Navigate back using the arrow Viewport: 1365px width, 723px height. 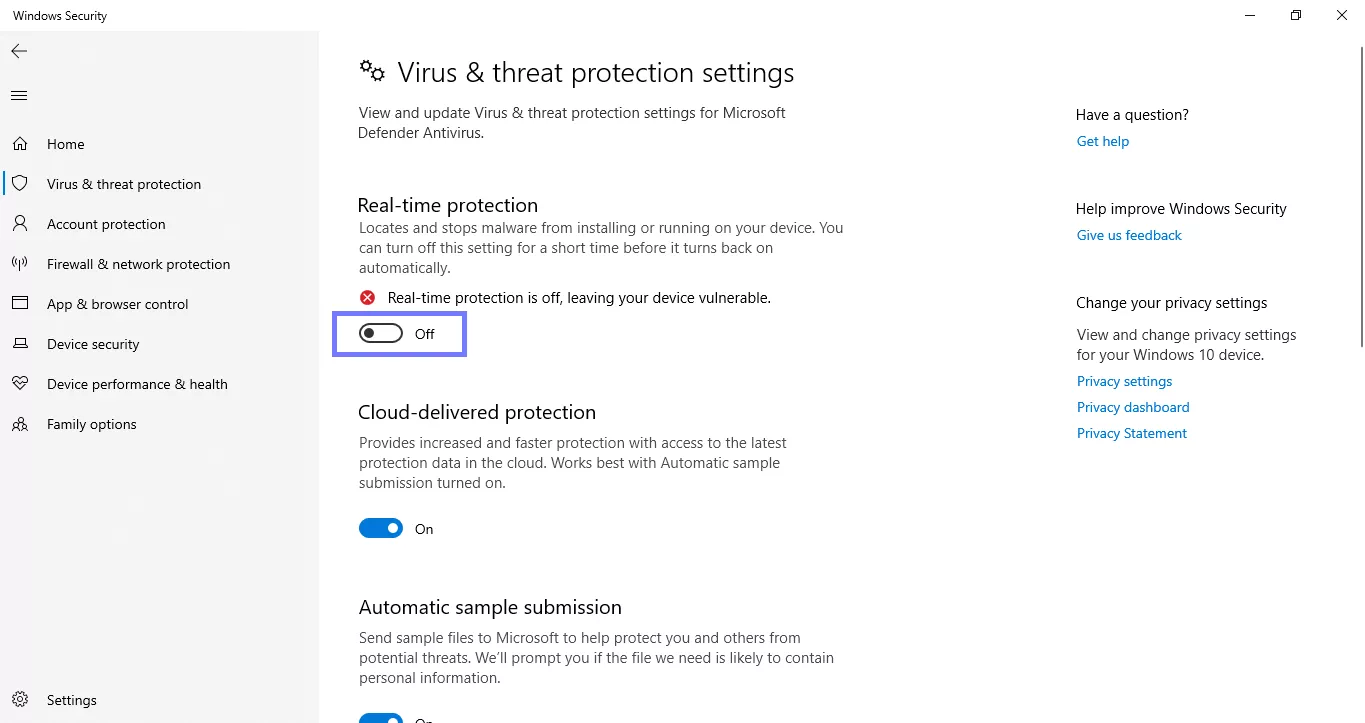click(x=18, y=50)
